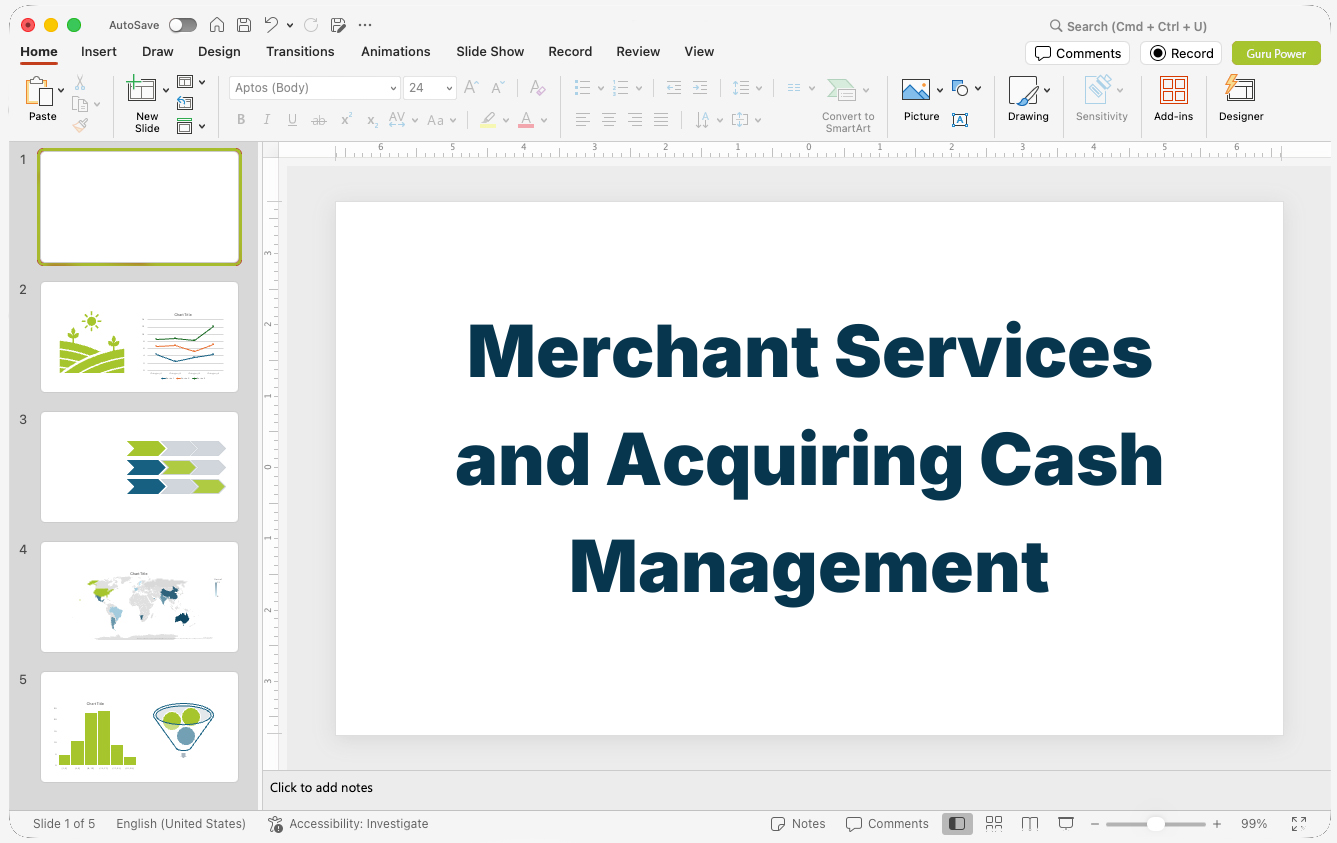The width and height of the screenshot is (1337, 843).
Task: Open the font size 24 dropdown
Action: 450,88
